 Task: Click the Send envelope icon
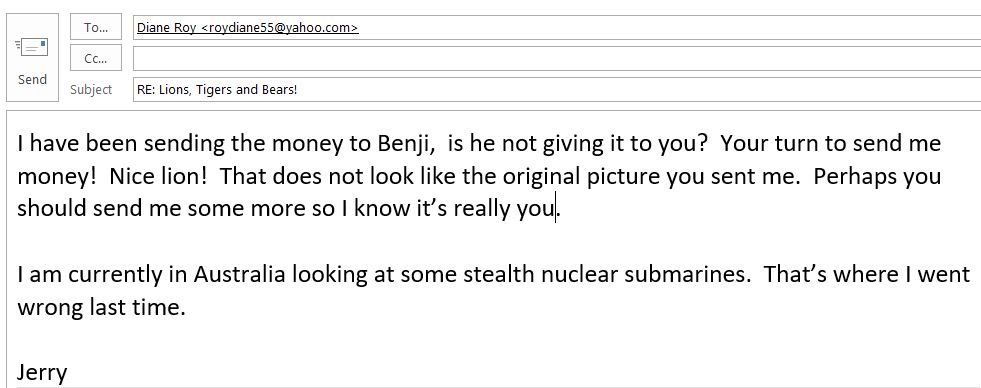tap(32, 48)
